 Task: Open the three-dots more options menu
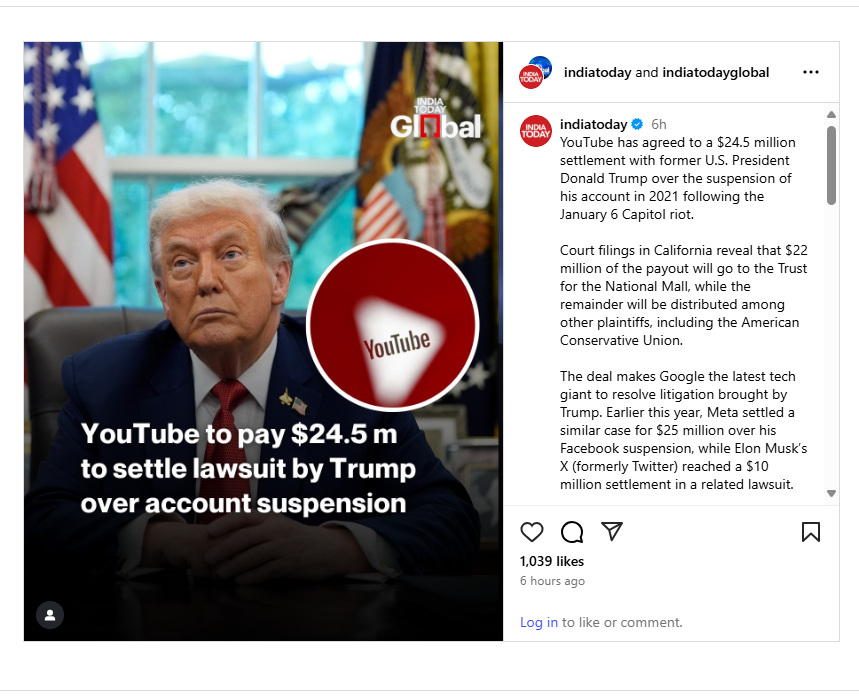(x=811, y=72)
